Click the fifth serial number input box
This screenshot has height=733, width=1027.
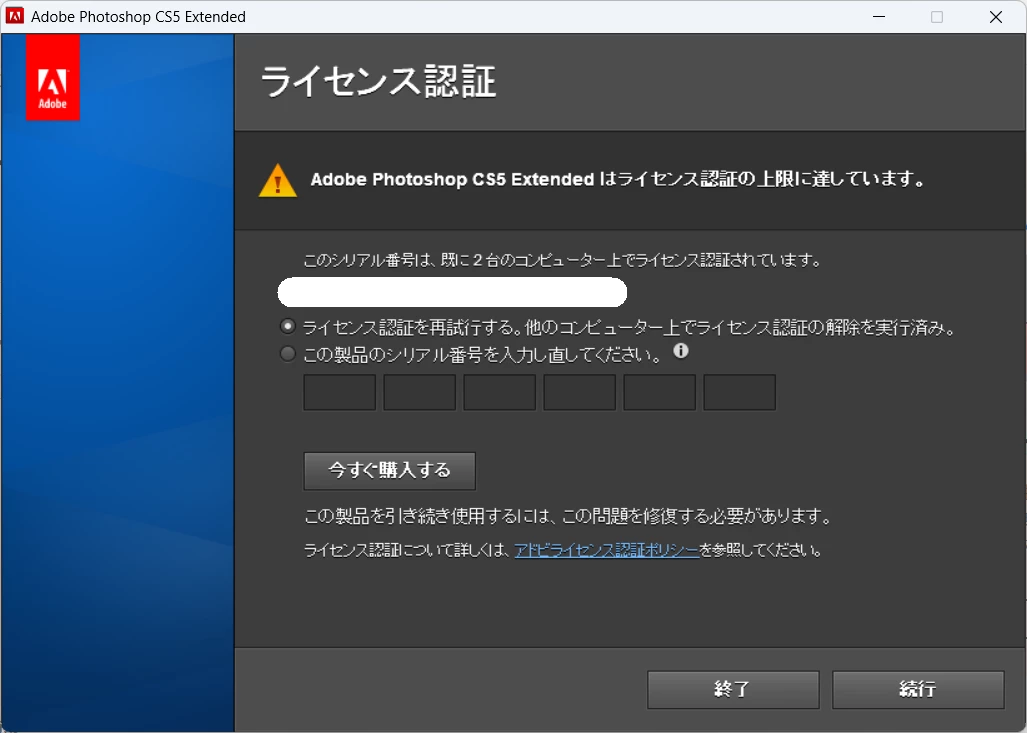click(x=659, y=392)
